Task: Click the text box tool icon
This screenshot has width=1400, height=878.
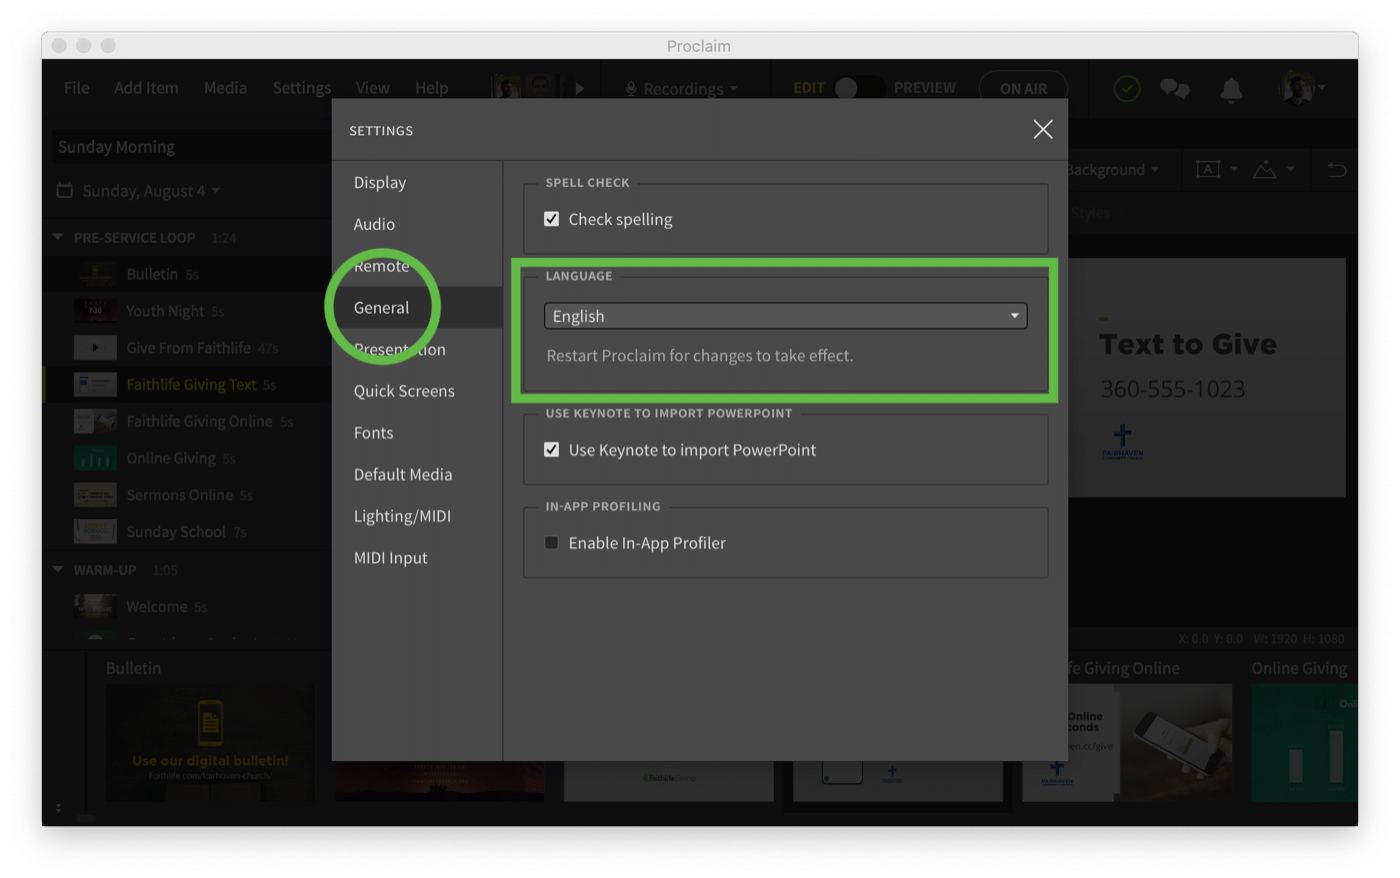Action: coord(1208,170)
